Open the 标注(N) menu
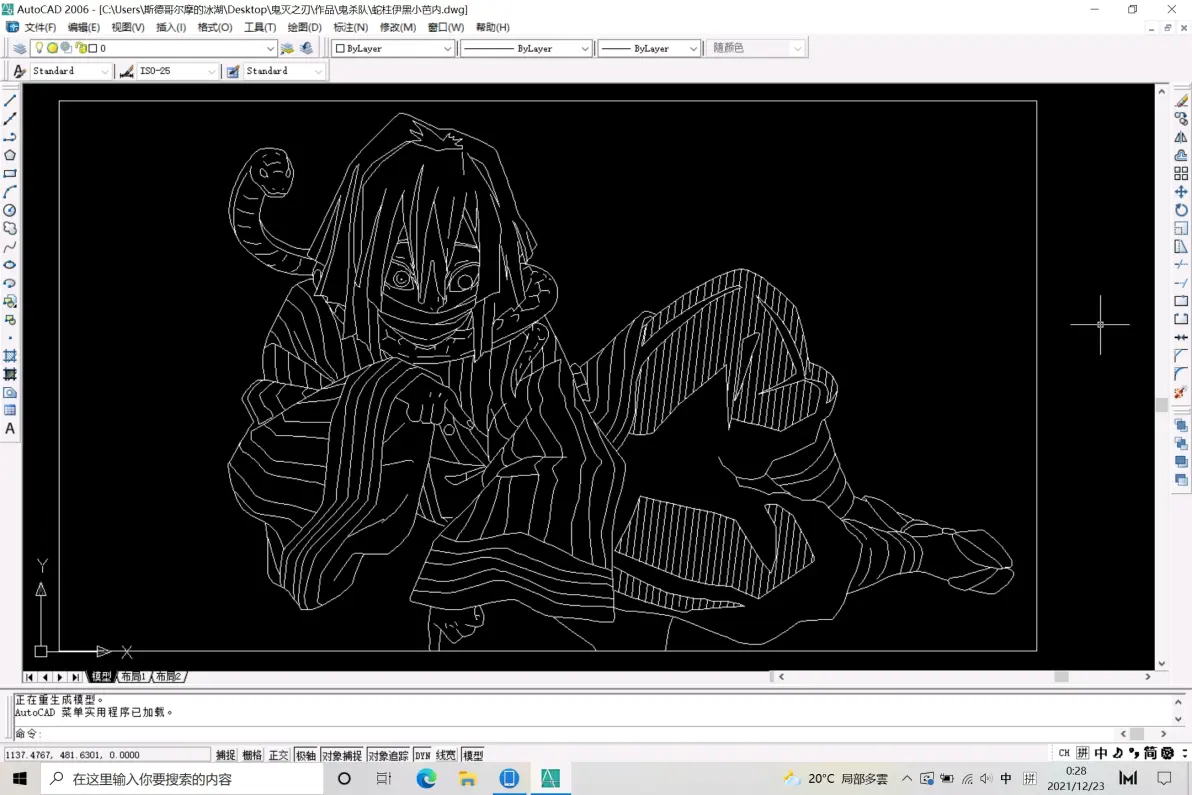The image size is (1192, 795). (350, 27)
